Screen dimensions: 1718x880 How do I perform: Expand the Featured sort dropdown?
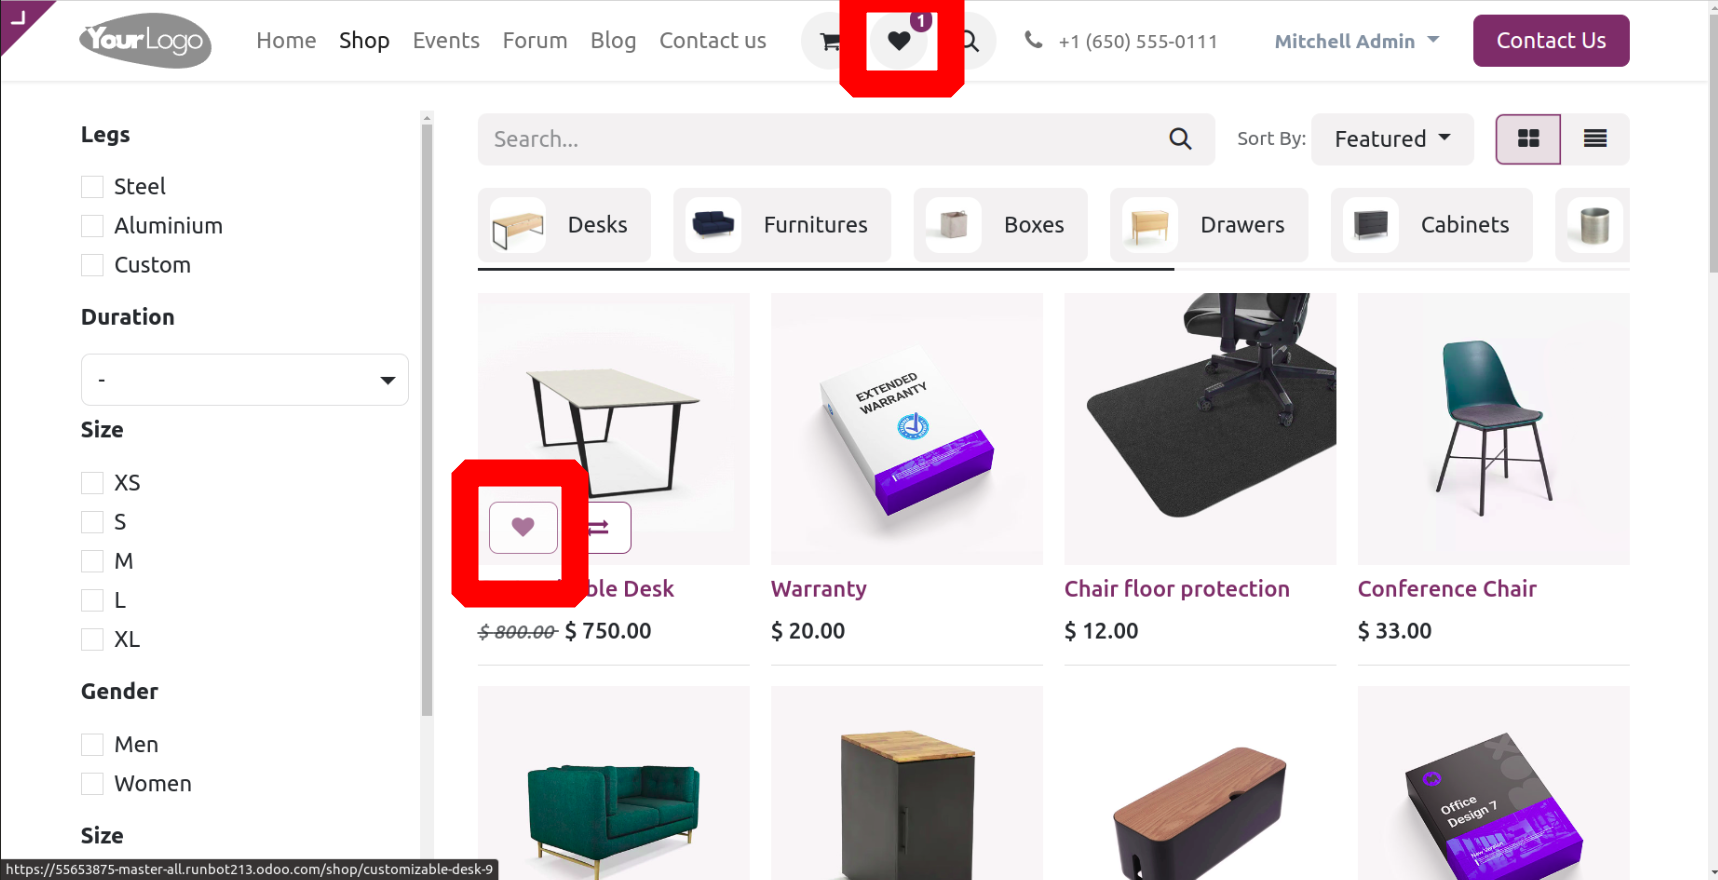[1392, 139]
